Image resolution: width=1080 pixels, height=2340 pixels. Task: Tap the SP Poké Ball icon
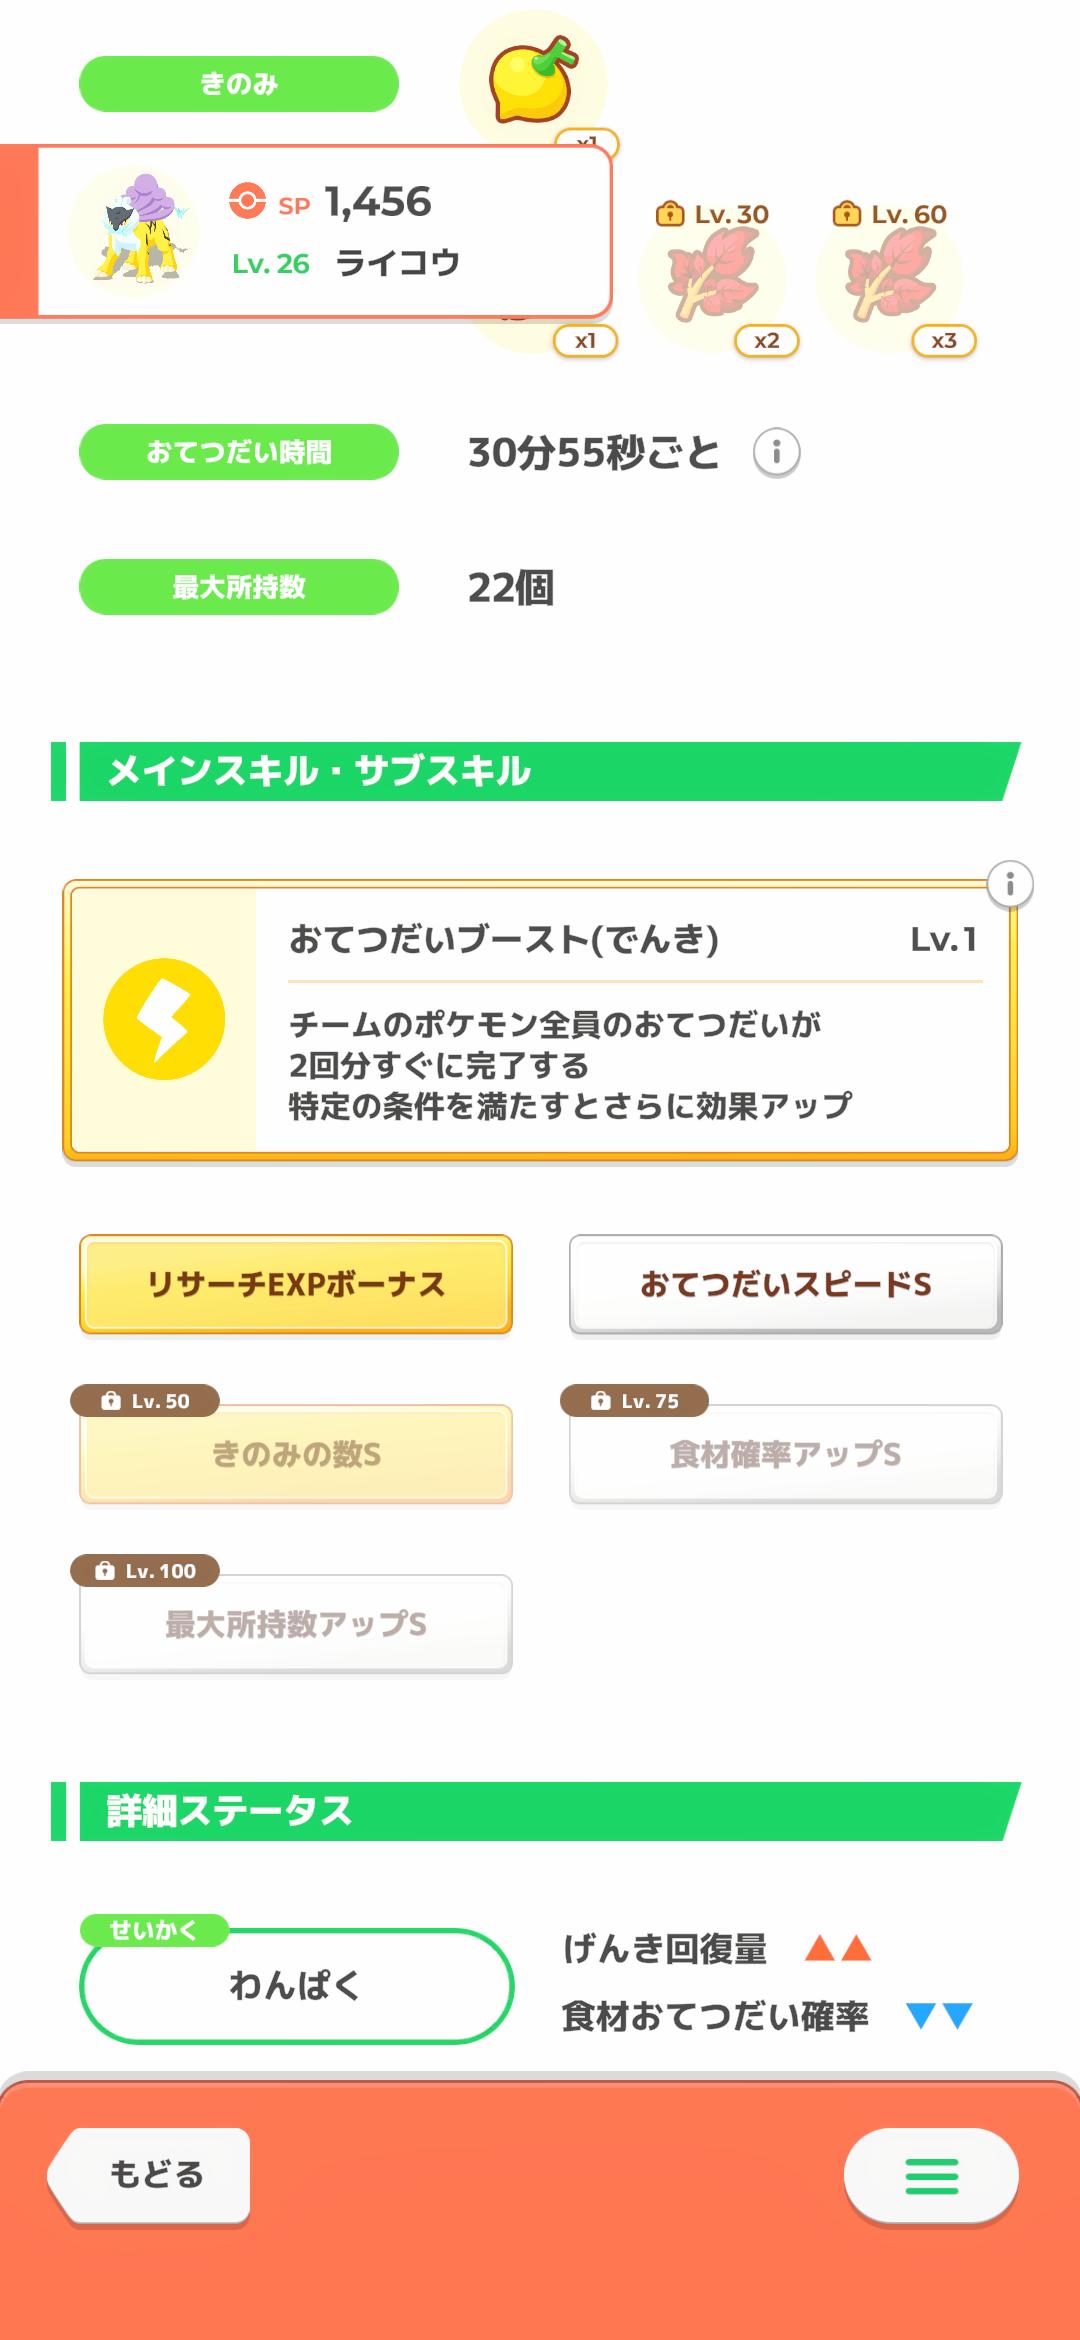click(x=247, y=200)
